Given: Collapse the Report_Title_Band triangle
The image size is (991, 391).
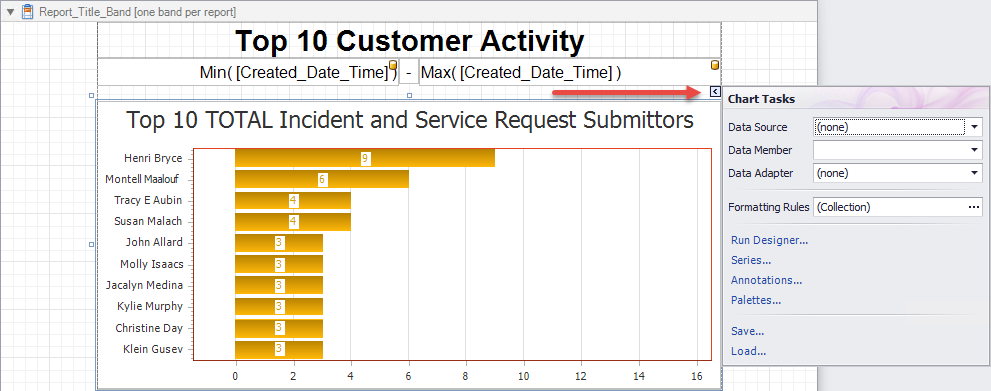Looking at the screenshot, I should tap(11, 12).
